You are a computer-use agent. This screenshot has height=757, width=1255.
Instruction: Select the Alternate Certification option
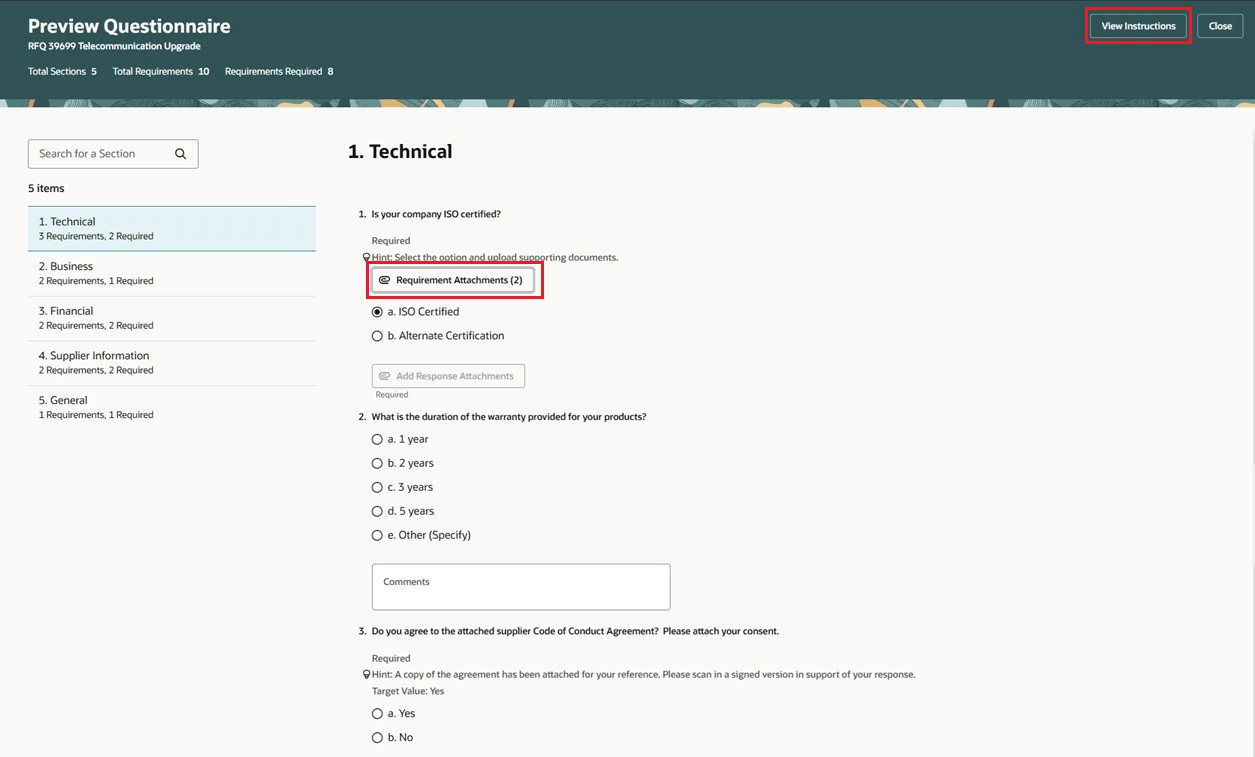pyautogui.click(x=377, y=335)
